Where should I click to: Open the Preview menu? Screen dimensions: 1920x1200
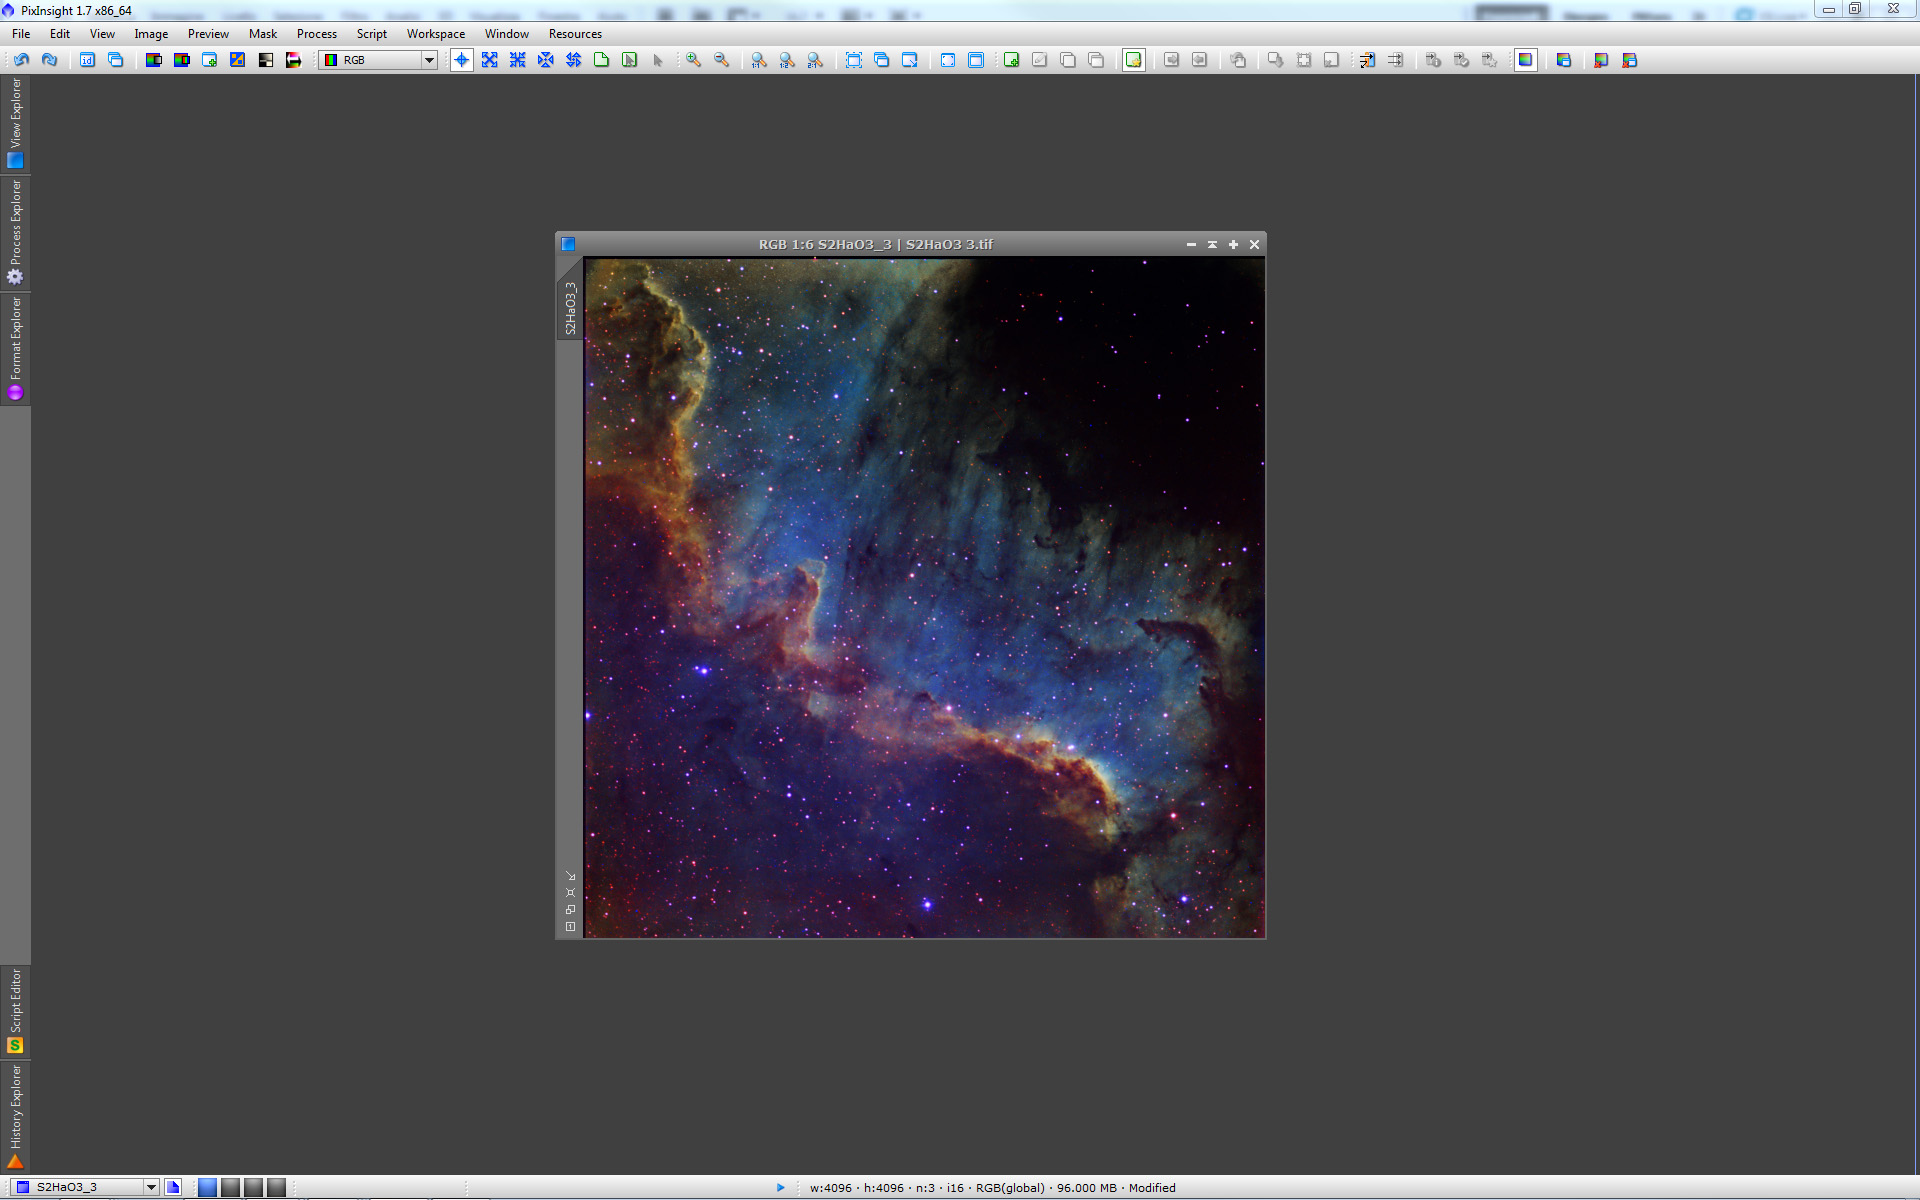click(x=208, y=34)
